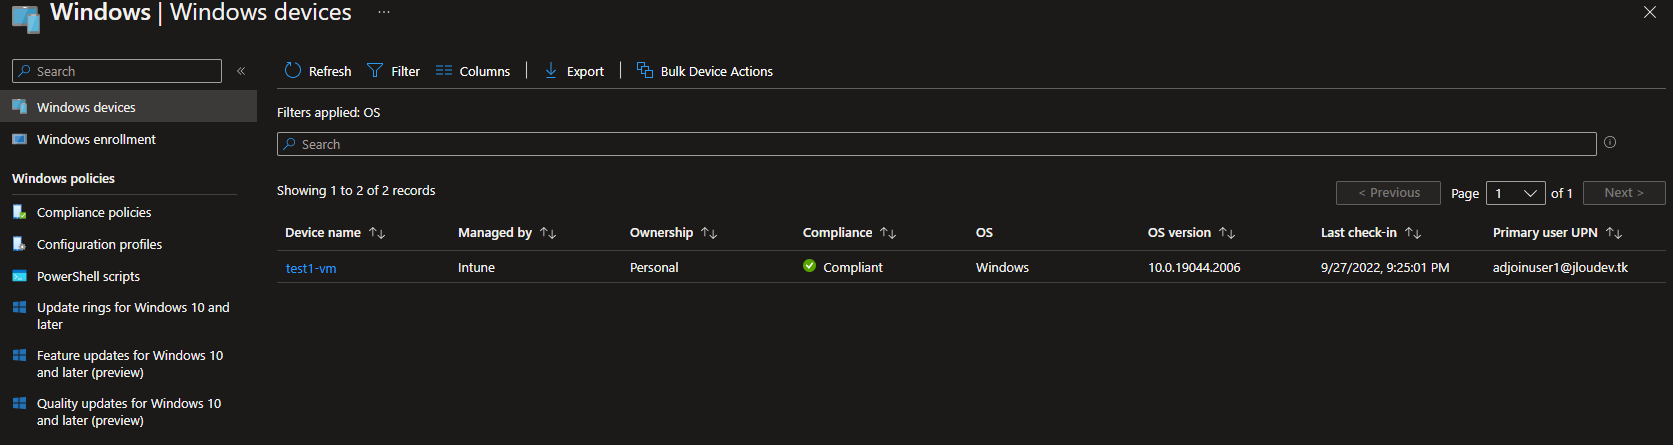
Task: Open the ellipsis more options menu
Action: (384, 12)
